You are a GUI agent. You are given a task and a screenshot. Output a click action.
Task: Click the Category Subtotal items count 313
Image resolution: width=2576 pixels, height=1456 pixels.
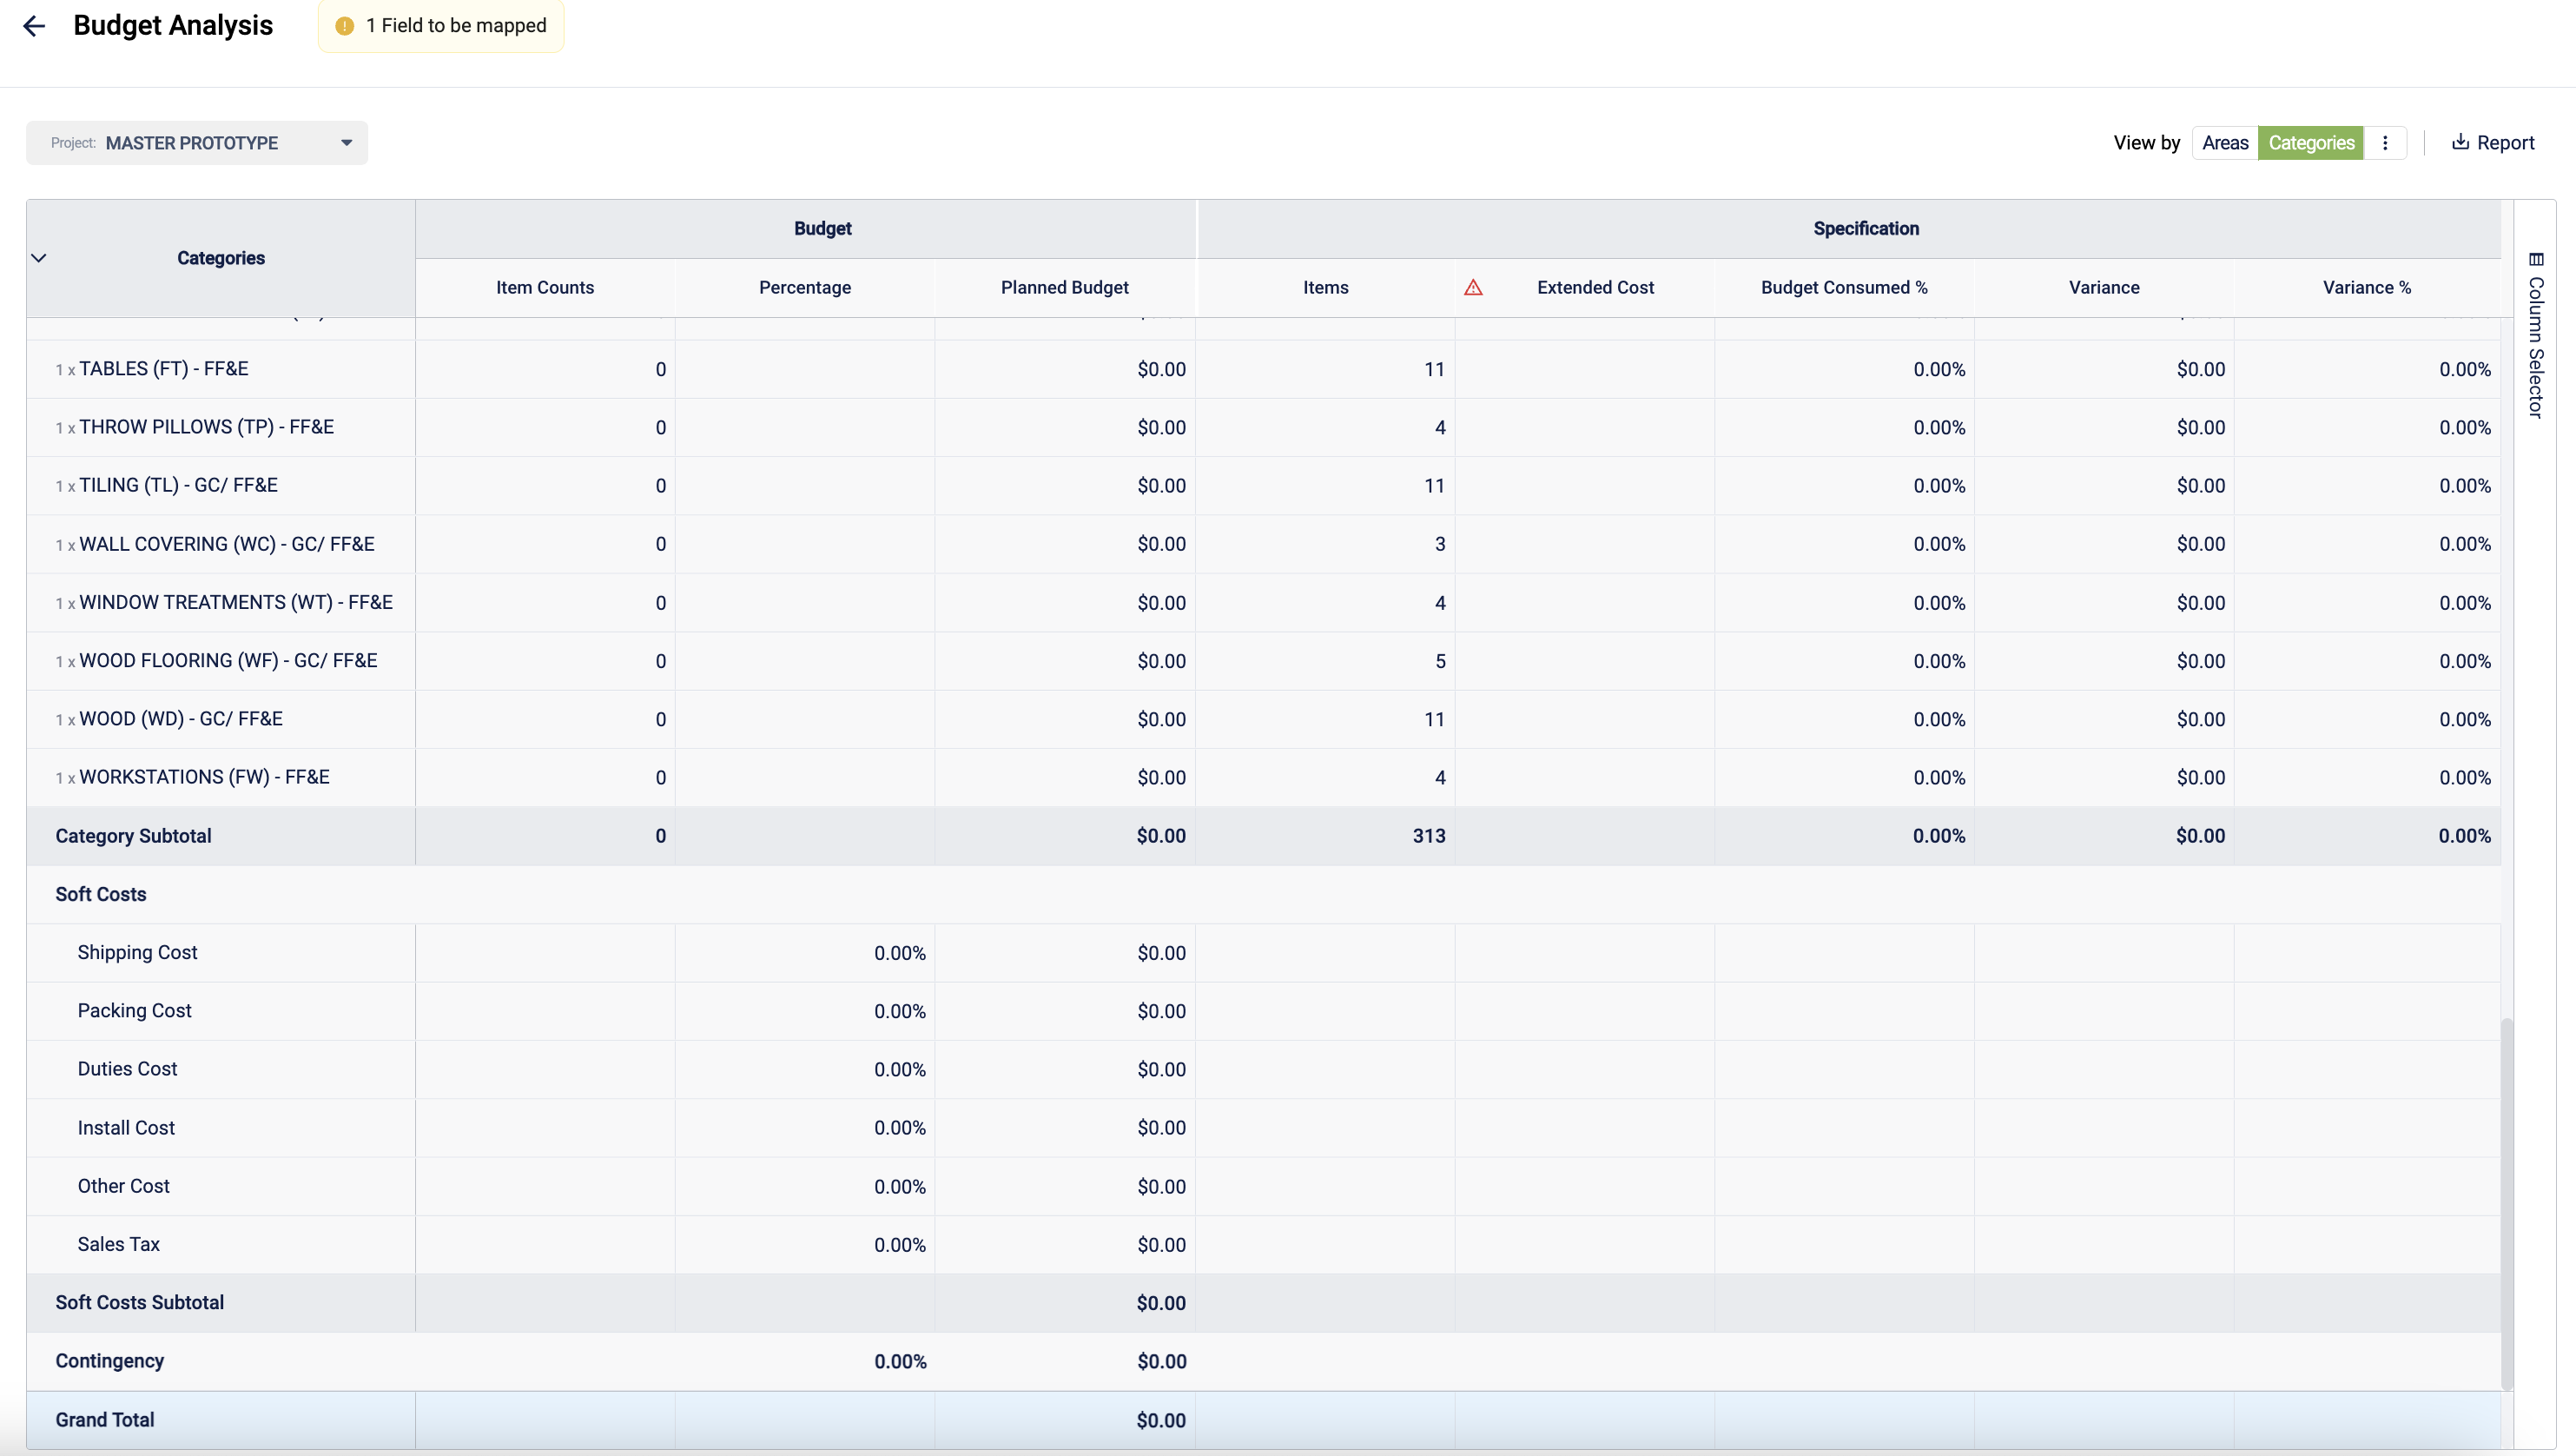pos(1429,836)
